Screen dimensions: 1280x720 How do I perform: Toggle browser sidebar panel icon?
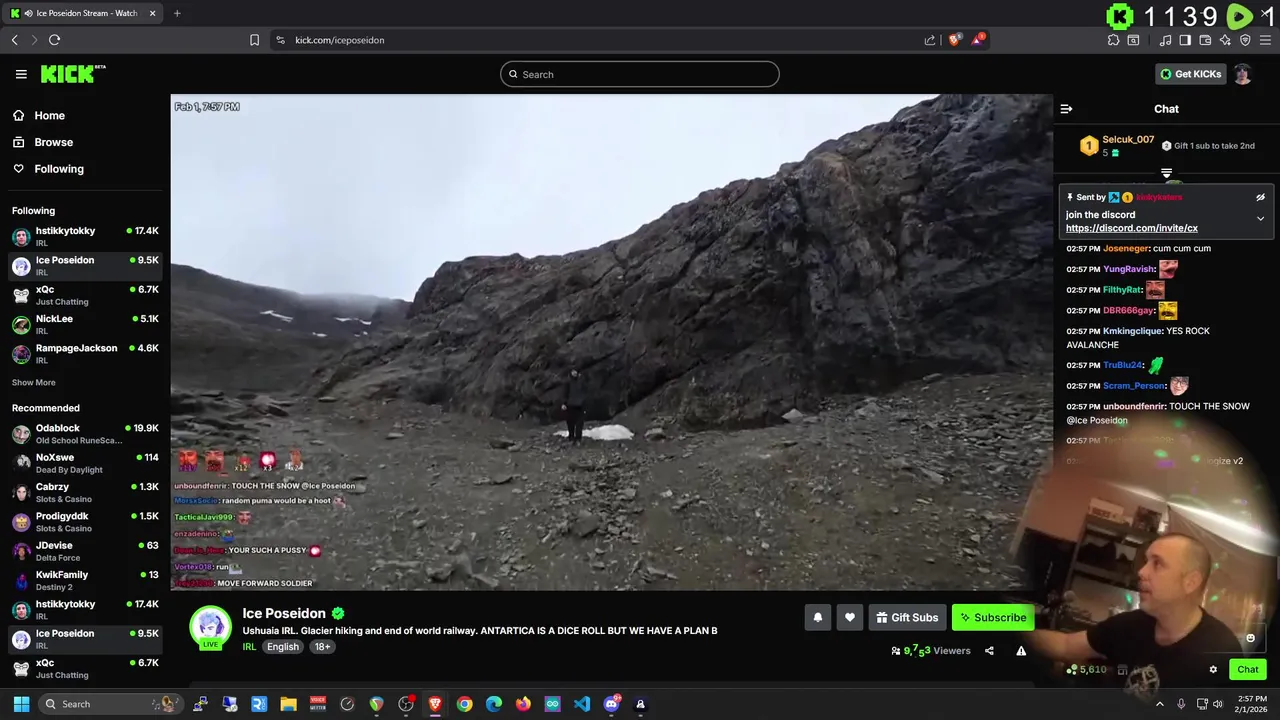[x=1185, y=40]
